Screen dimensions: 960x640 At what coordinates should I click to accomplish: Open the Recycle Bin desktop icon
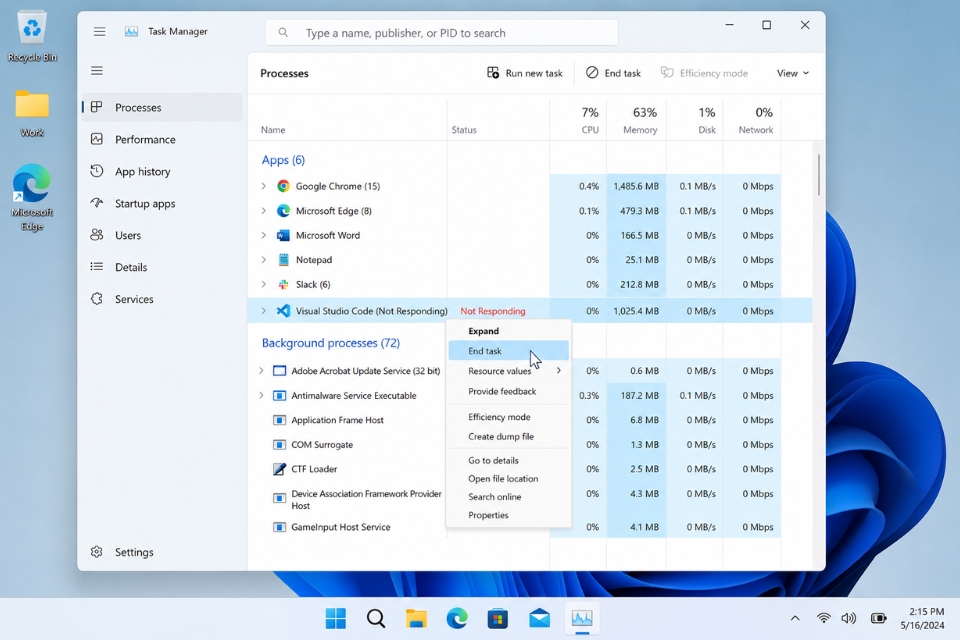pyautogui.click(x=32, y=37)
